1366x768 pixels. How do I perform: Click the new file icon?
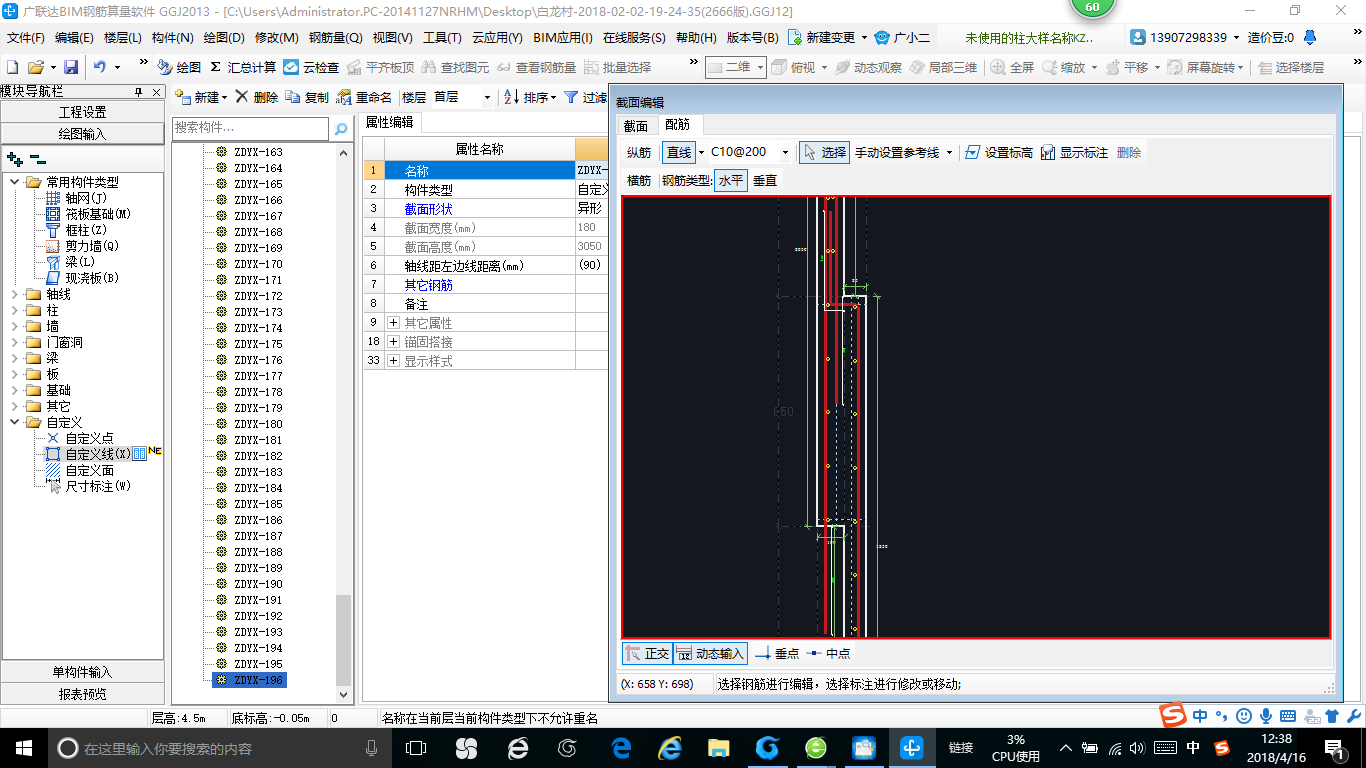click(13, 67)
